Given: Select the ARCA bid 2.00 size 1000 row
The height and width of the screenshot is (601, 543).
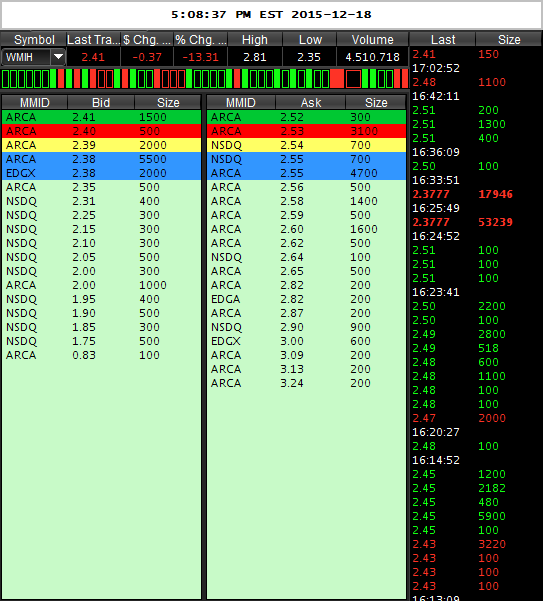Looking at the screenshot, I should tap(101, 285).
